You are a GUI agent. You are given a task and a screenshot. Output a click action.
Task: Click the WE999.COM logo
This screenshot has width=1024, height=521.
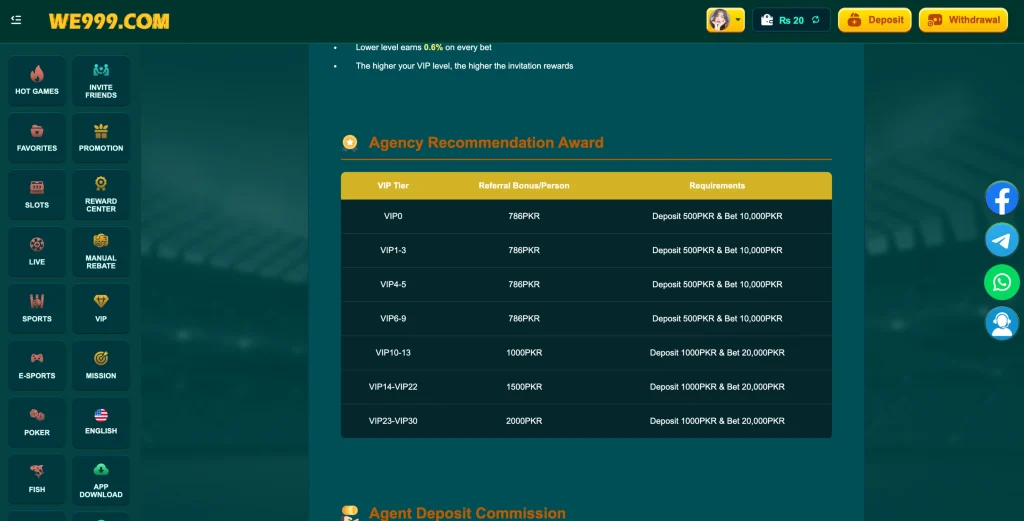(109, 22)
